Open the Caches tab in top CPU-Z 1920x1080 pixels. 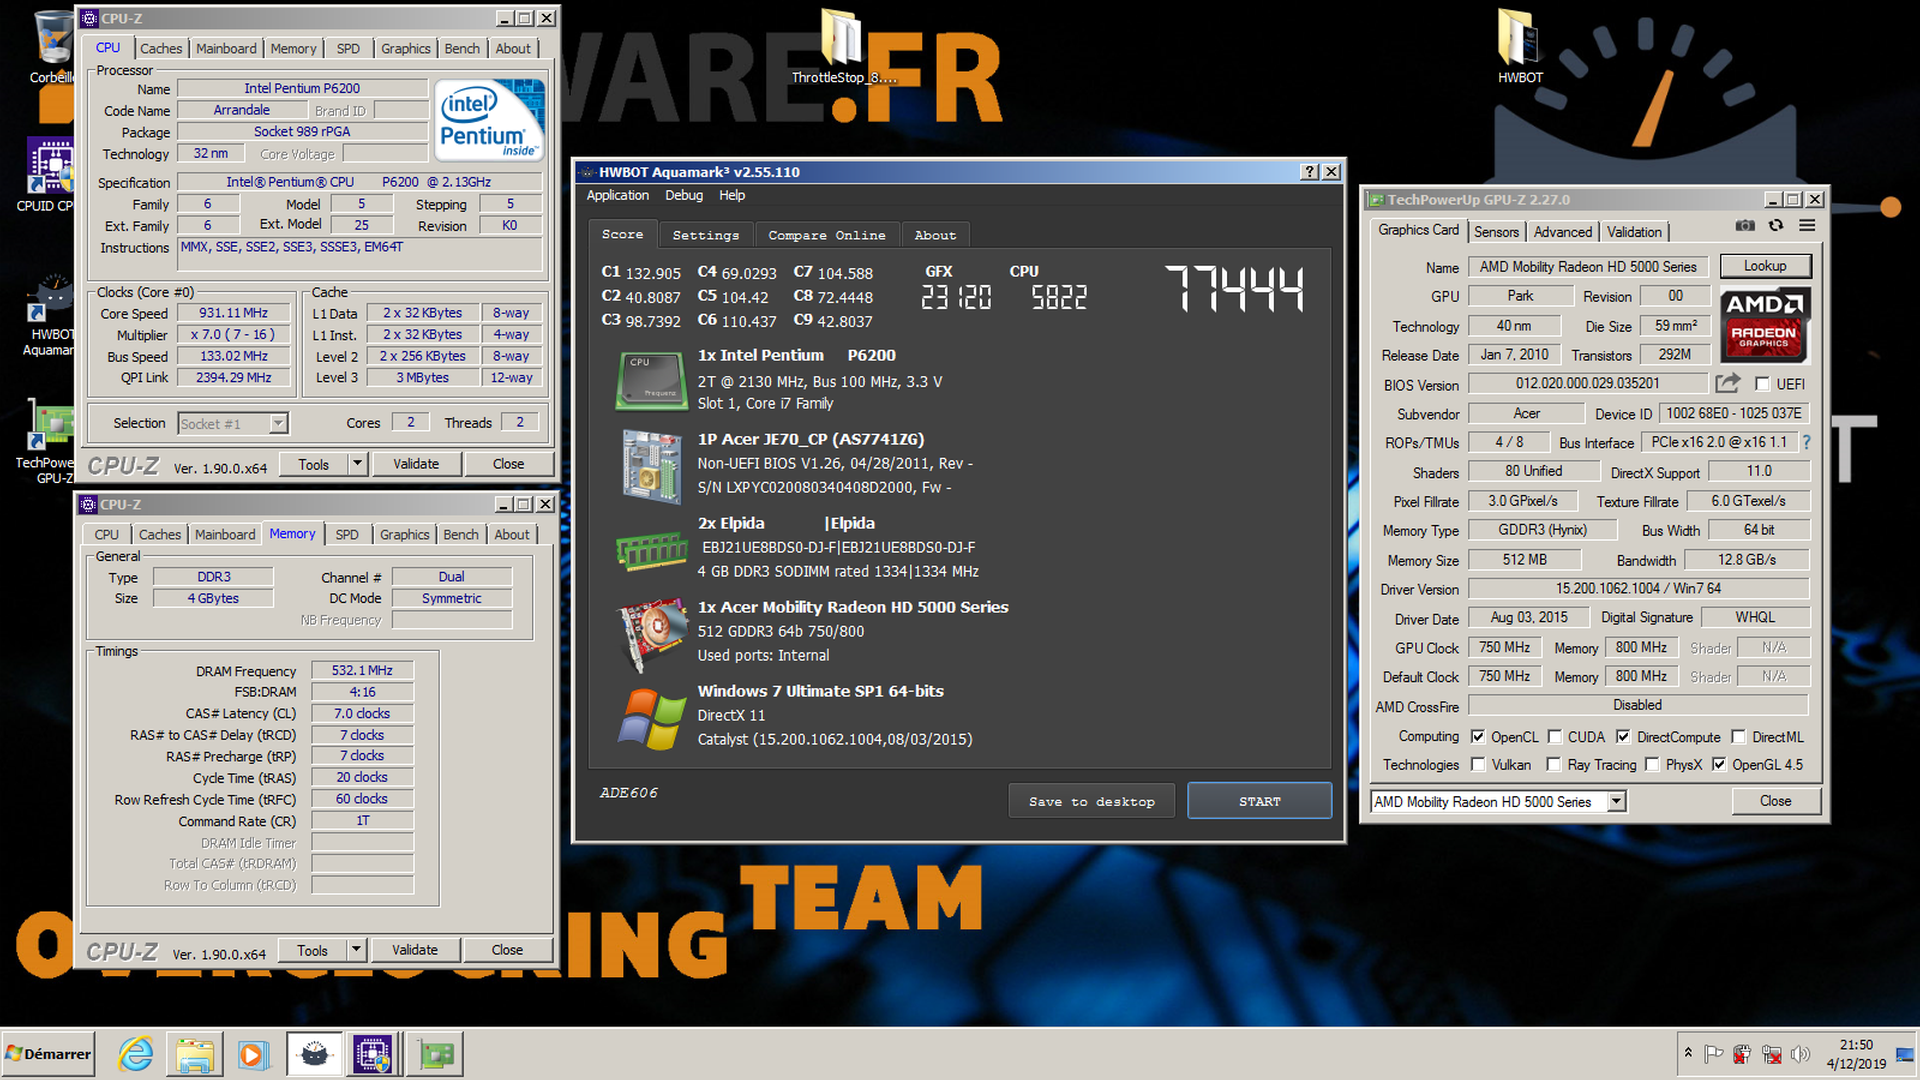(x=161, y=48)
